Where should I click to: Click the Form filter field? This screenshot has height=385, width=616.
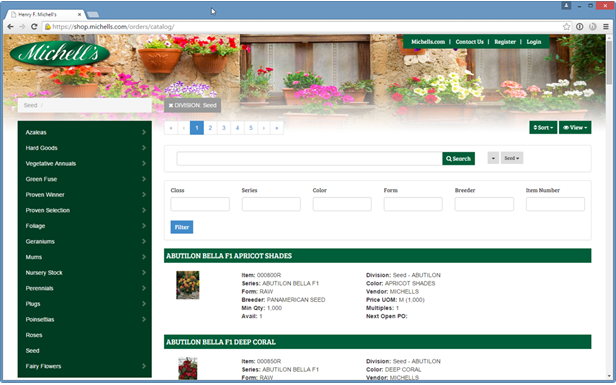(413, 204)
